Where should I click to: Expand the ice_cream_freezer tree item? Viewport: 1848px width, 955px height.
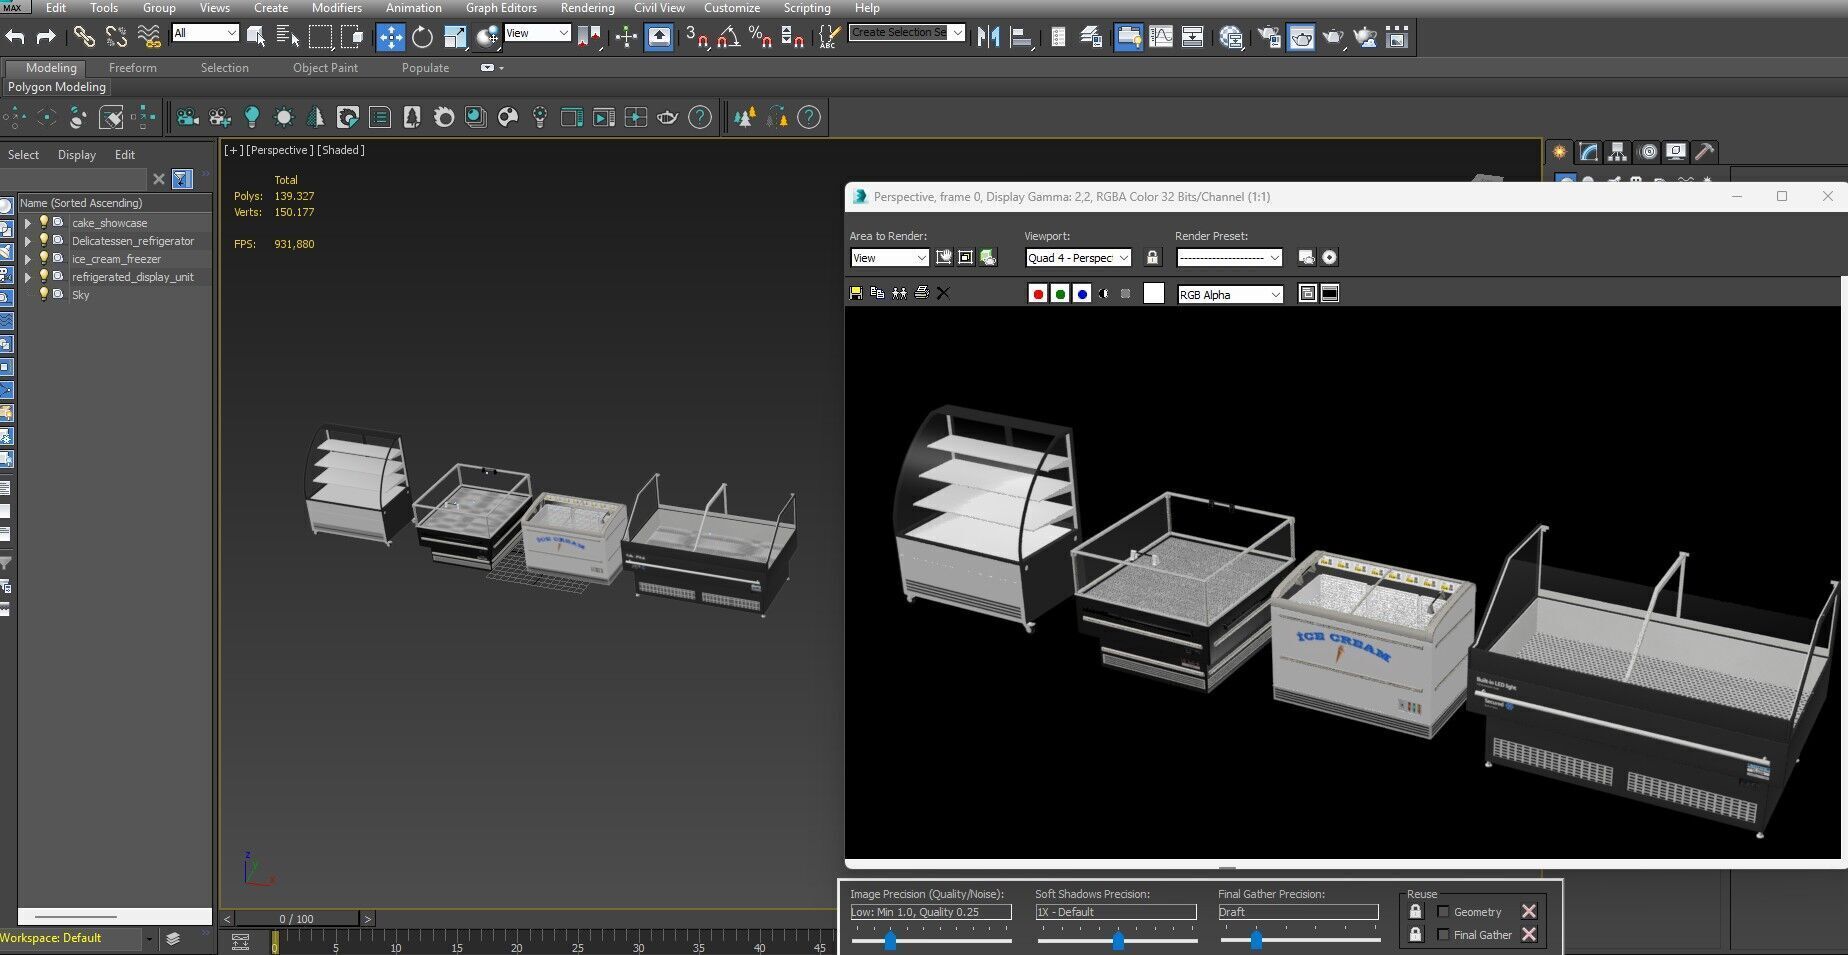point(28,259)
